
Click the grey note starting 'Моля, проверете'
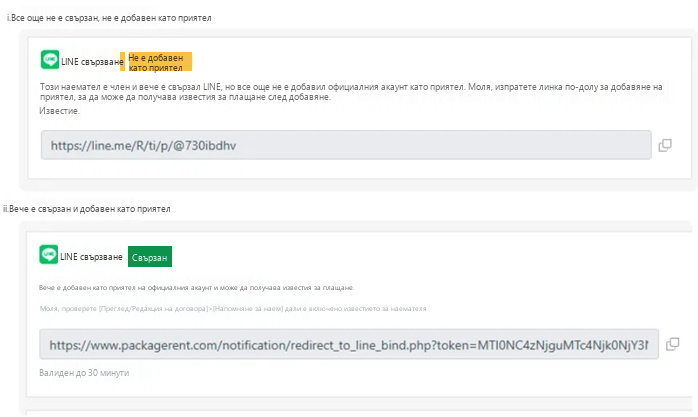pyautogui.click(x=233, y=308)
